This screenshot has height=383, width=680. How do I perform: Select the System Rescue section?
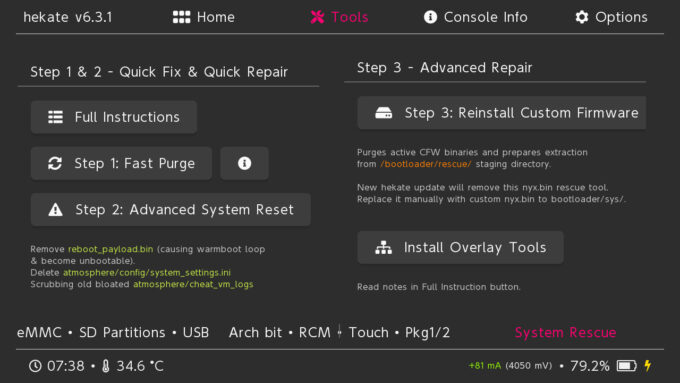[x=565, y=333]
